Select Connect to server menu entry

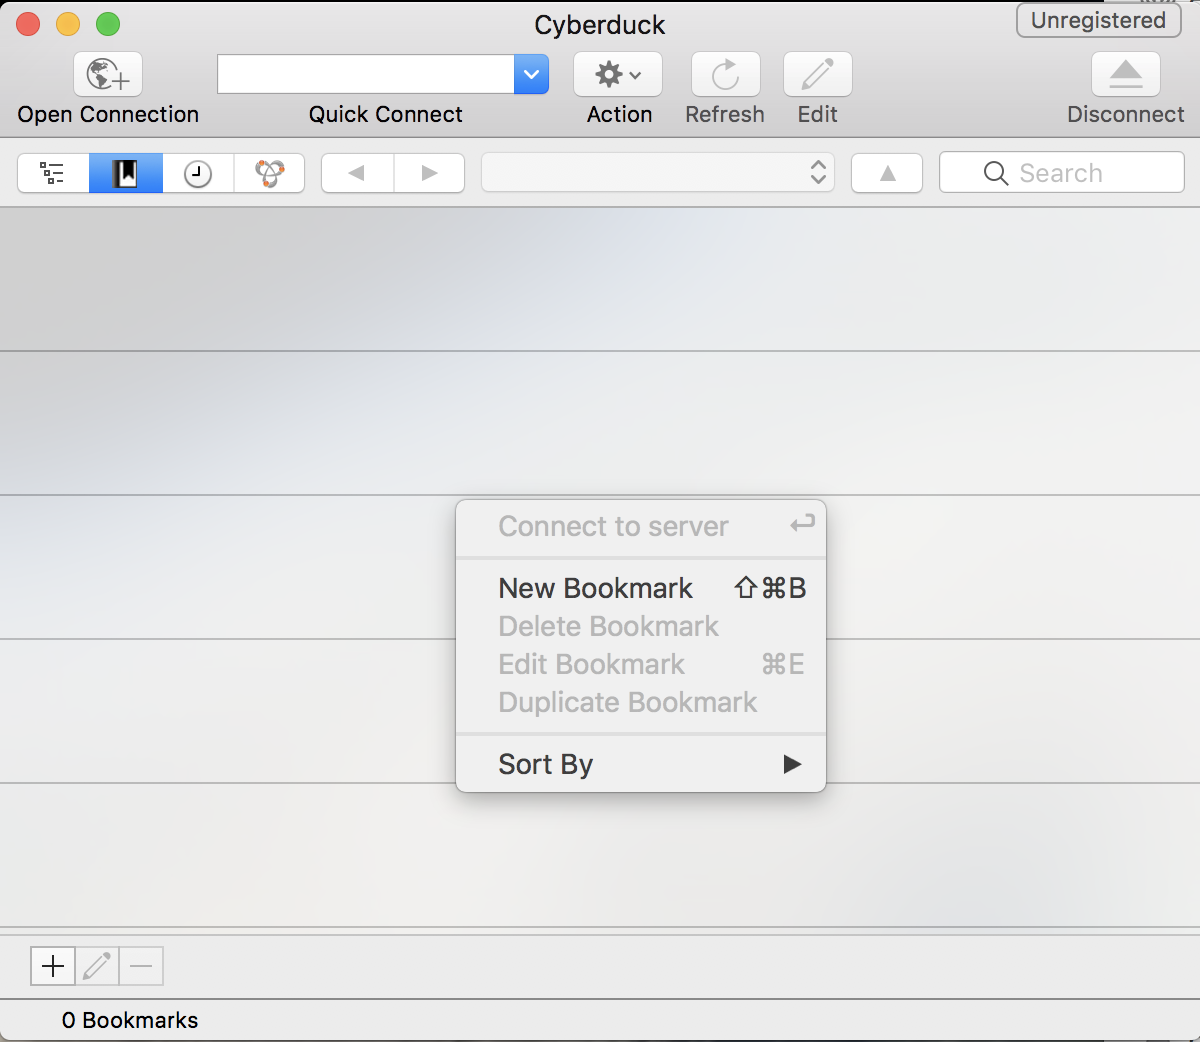click(641, 526)
